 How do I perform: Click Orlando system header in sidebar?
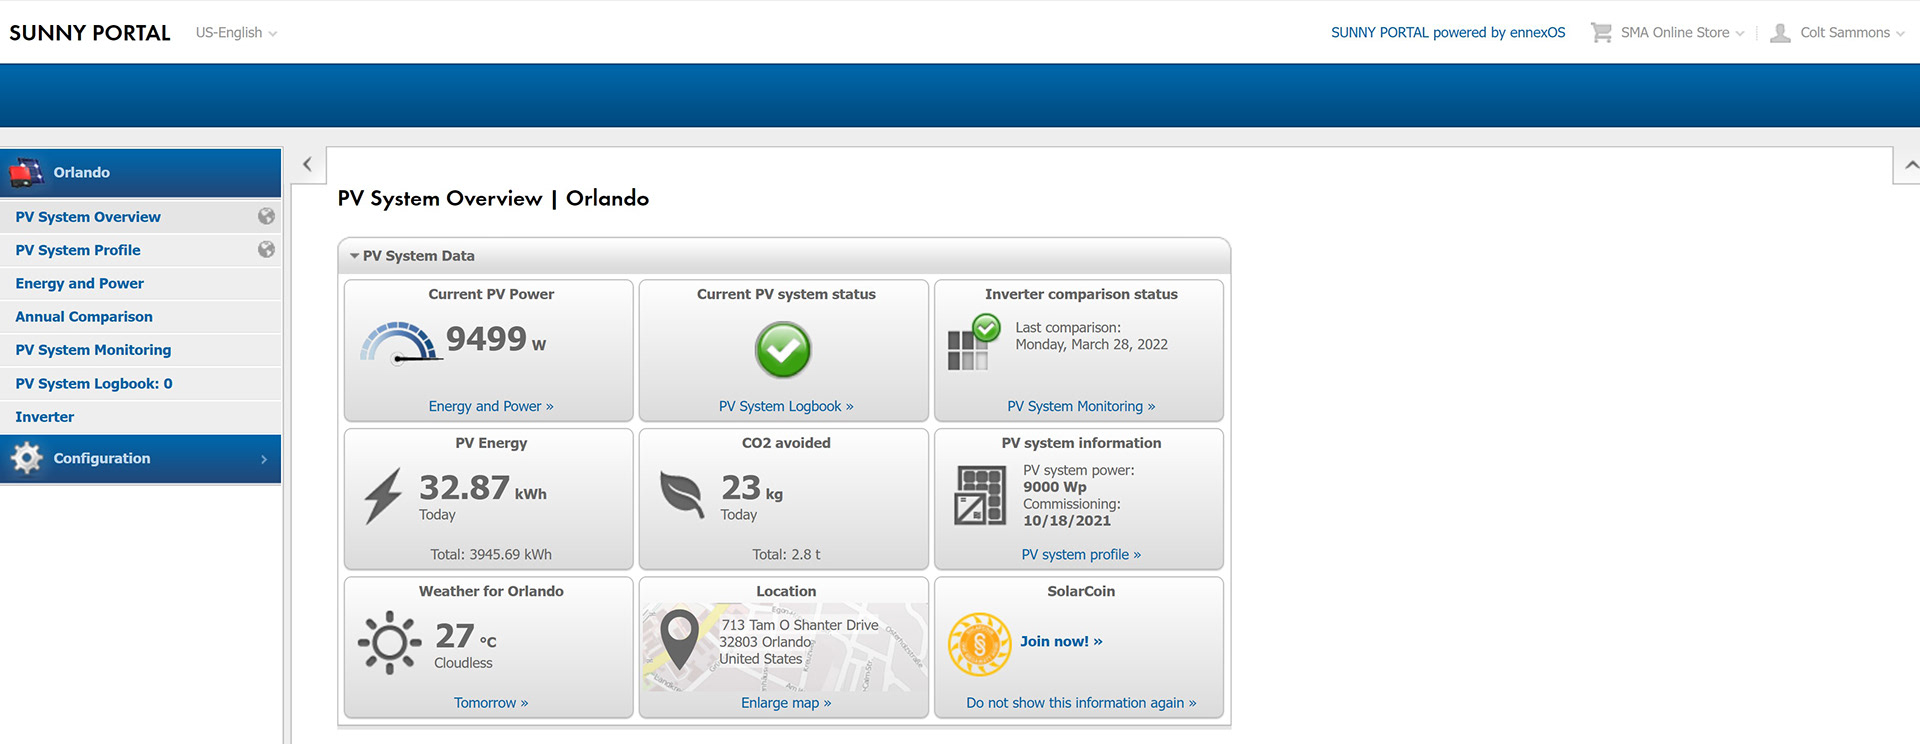[x=140, y=173]
